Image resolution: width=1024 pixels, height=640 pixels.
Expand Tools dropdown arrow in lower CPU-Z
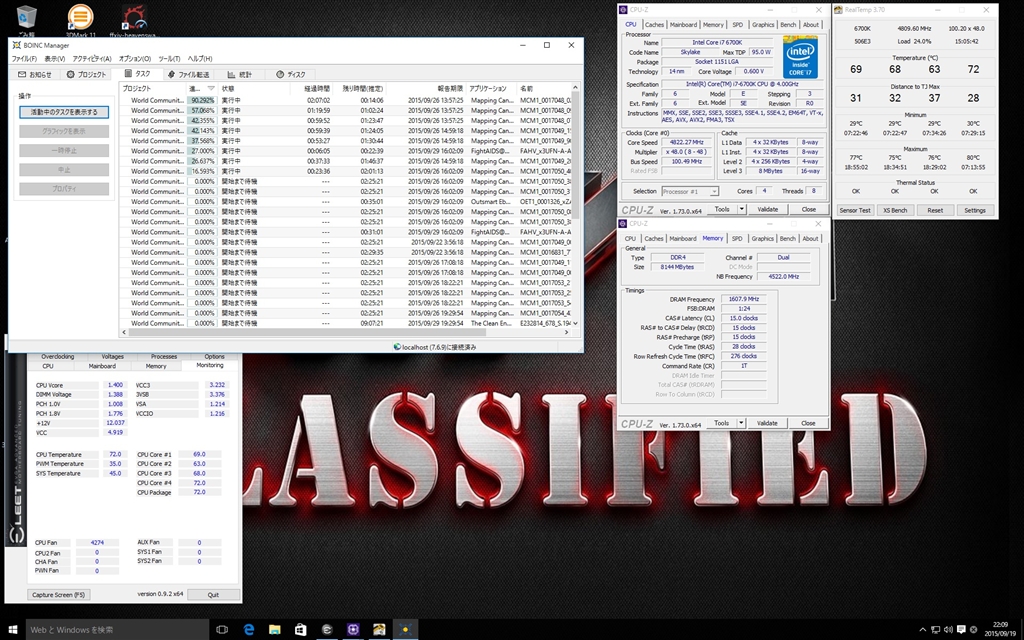741,423
